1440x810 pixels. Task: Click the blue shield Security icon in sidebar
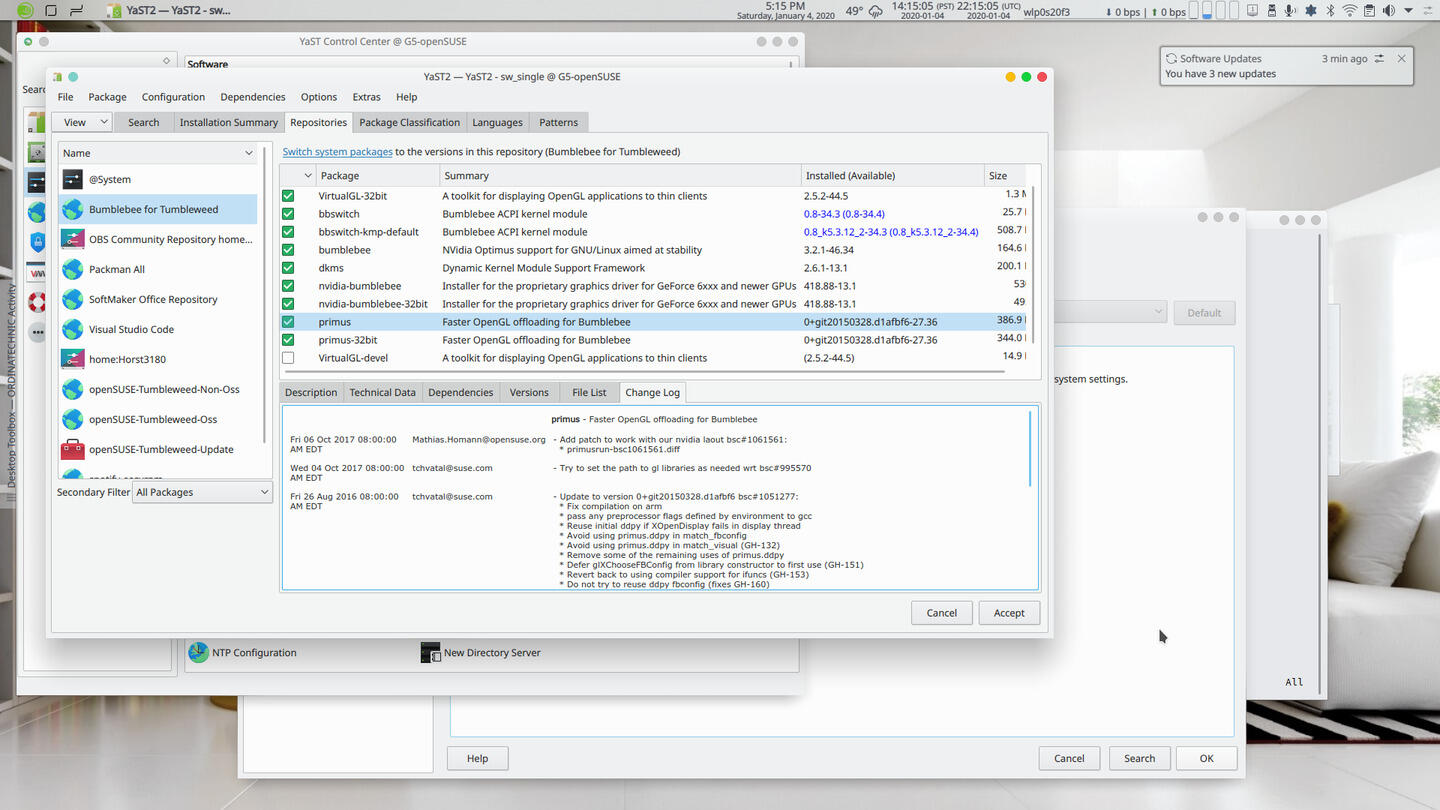[x=36, y=241]
